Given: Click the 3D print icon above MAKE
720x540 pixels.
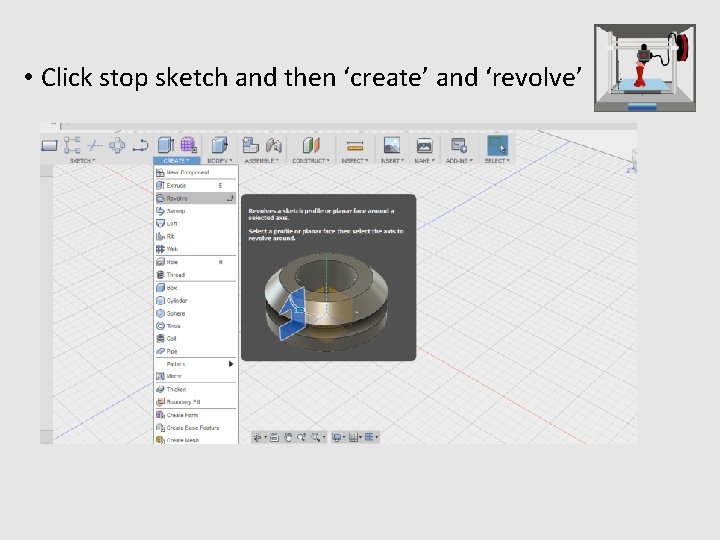Looking at the screenshot, I should click(x=424, y=146).
